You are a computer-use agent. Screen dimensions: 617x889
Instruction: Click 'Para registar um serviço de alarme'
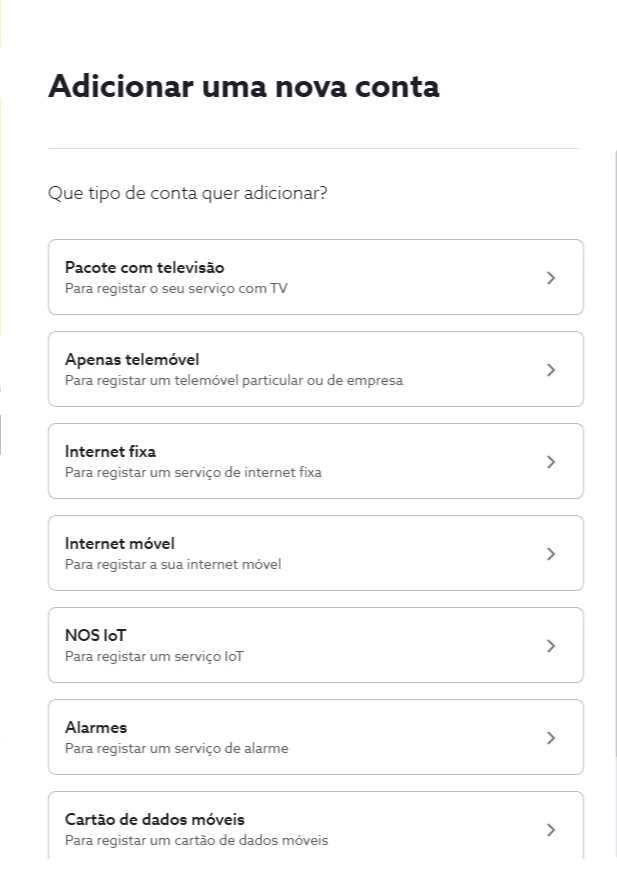tap(176, 749)
